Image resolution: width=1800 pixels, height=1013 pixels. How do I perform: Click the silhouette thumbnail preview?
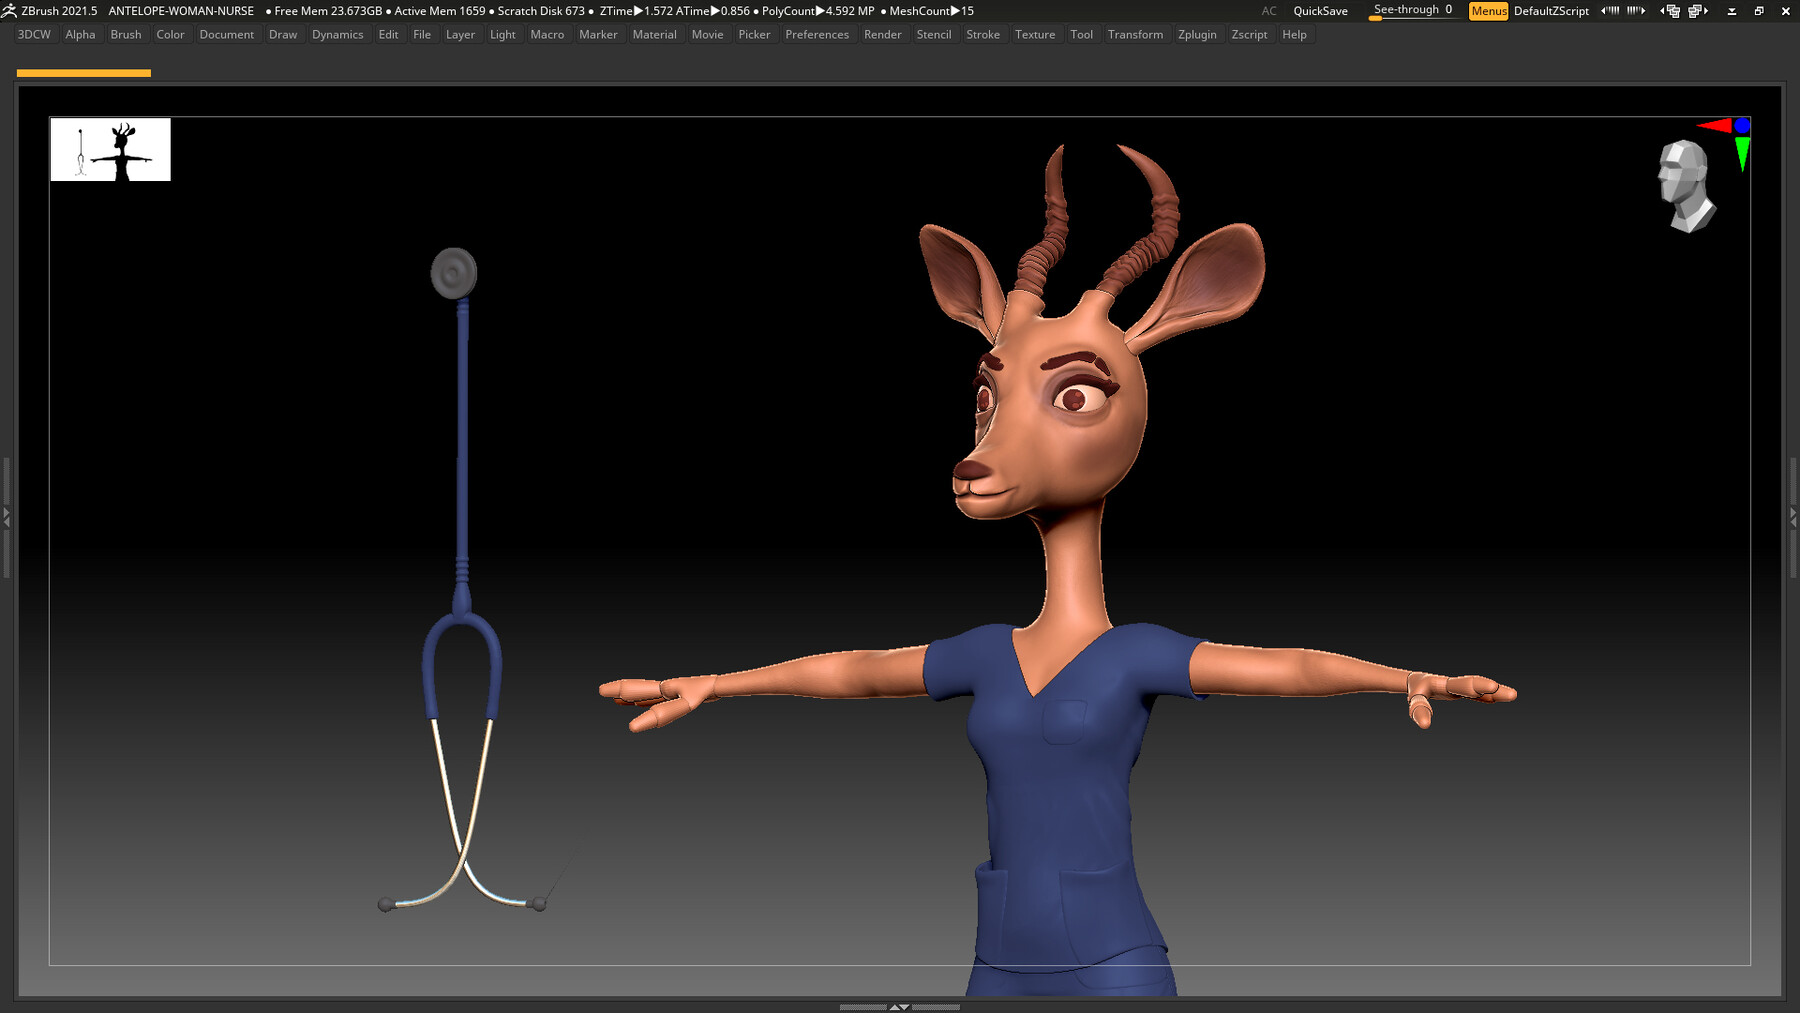tap(111, 149)
